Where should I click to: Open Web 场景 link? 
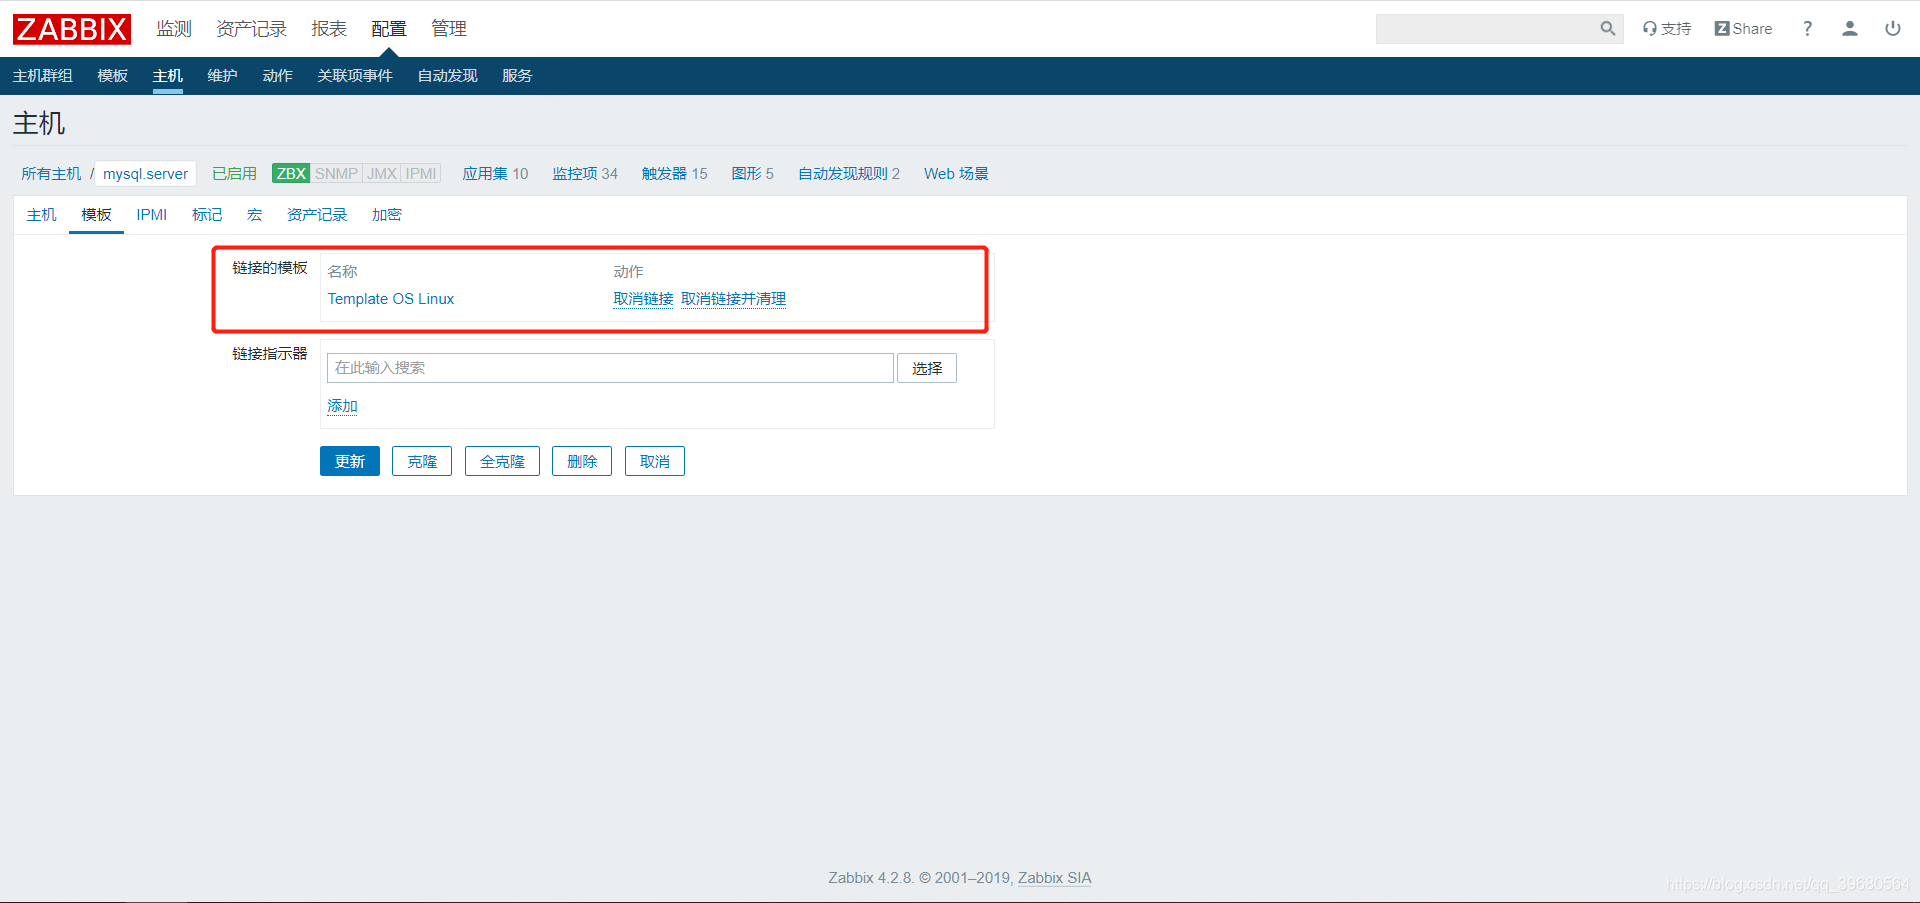956,173
